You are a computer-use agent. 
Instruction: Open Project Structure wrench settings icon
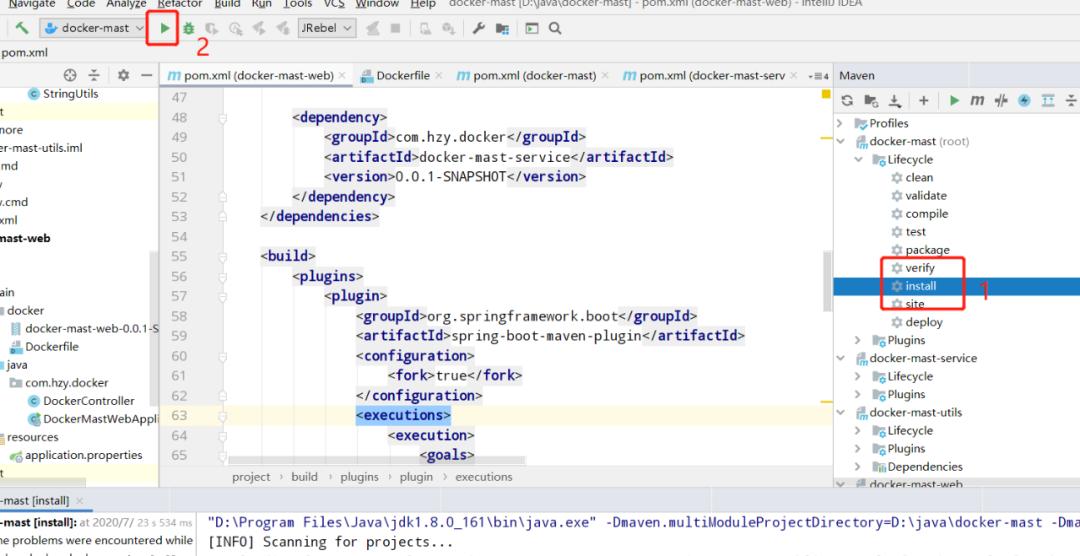tap(478, 28)
